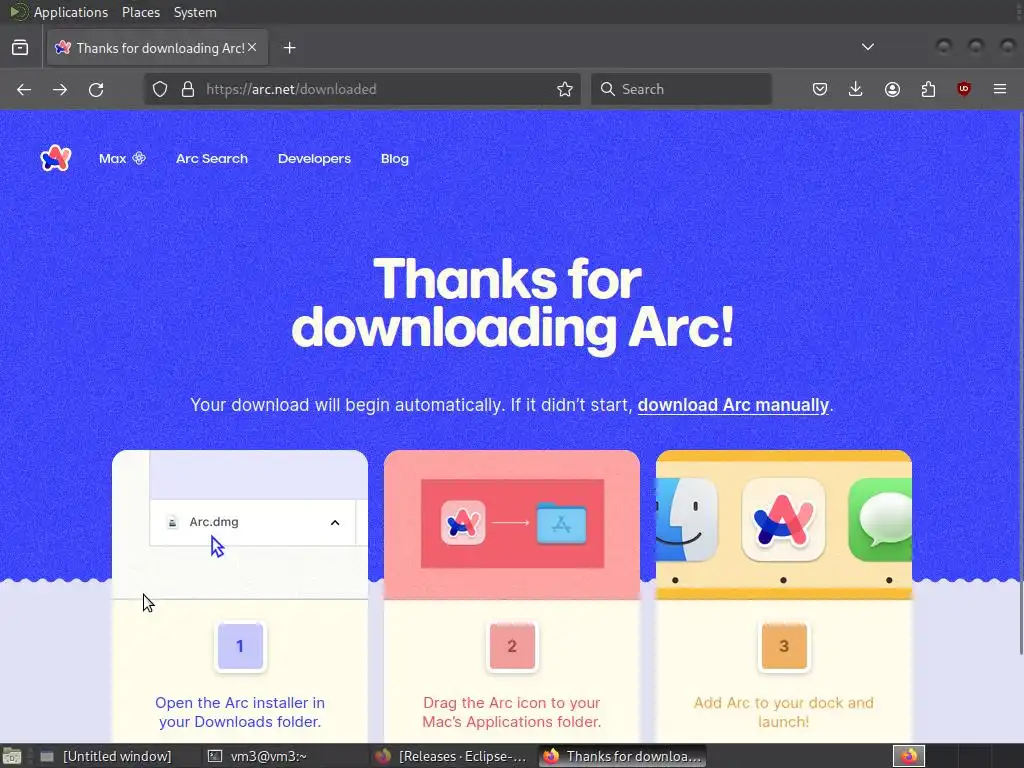Open the Places menu
The width and height of the screenshot is (1024, 768).
pos(140,12)
